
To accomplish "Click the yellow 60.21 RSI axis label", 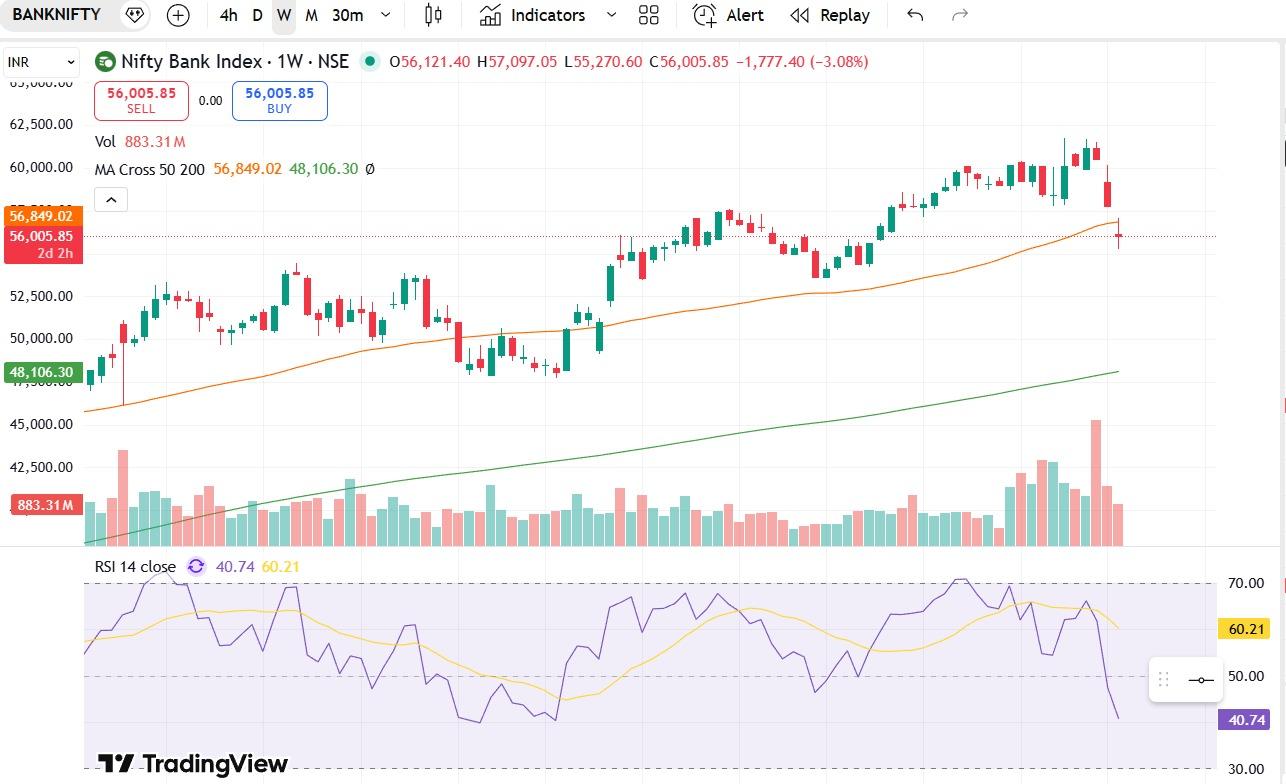I will [x=1242, y=629].
